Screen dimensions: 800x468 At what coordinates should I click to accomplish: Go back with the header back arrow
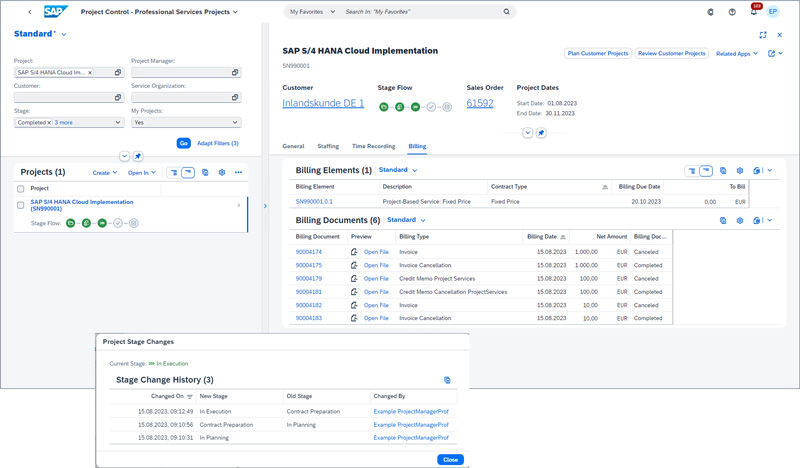point(30,12)
